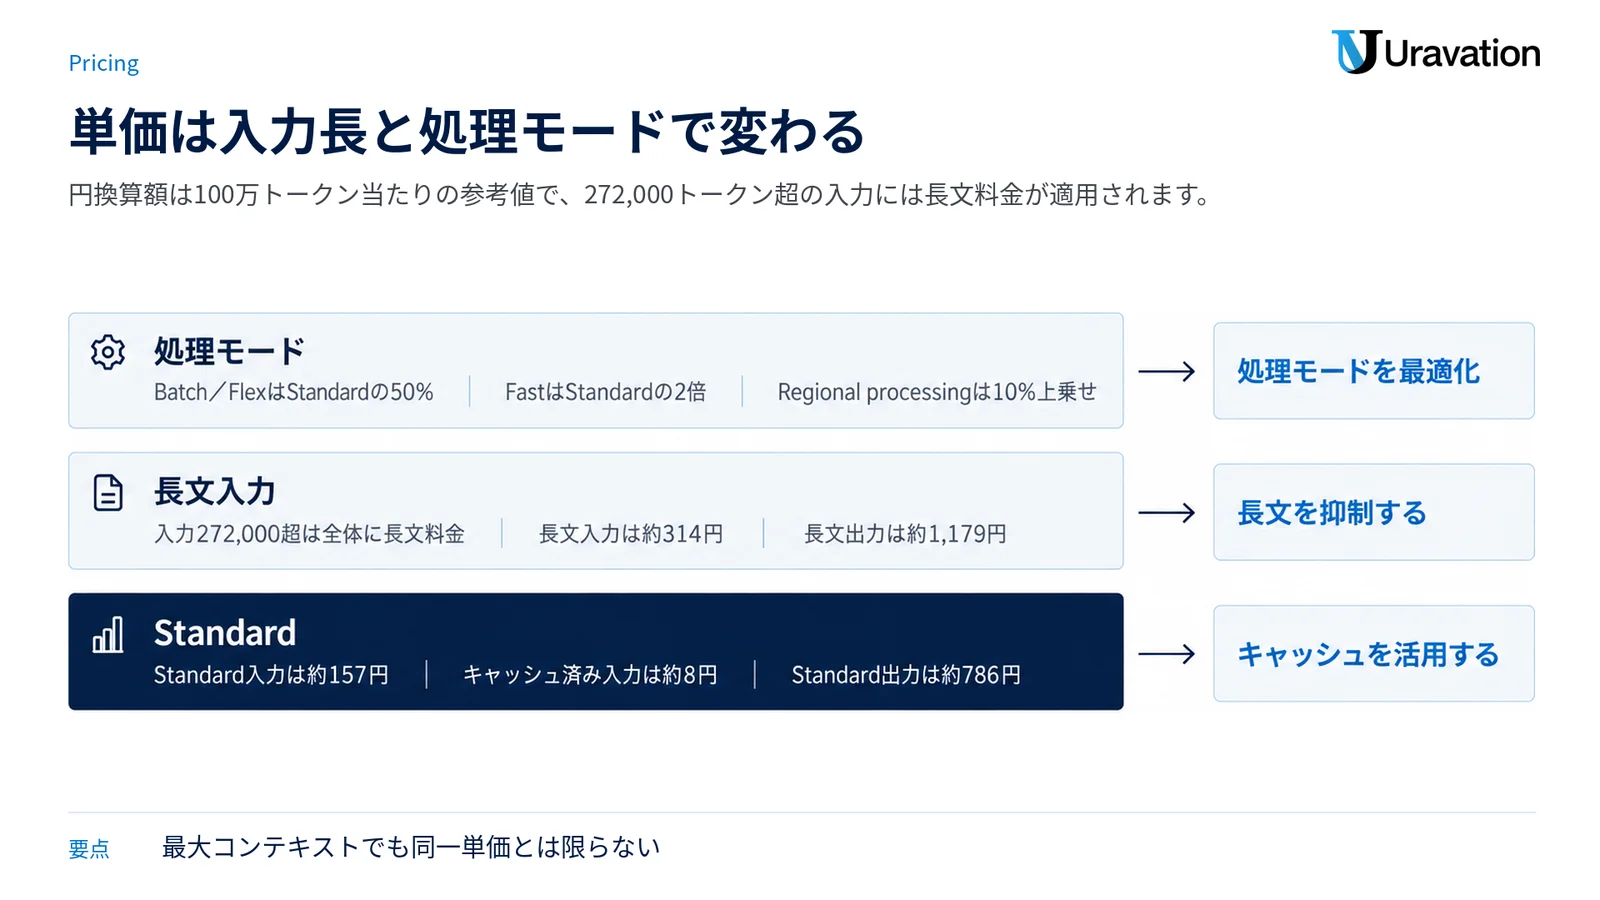Click the Uravation wordmark text
1600x900 pixels.
click(x=1462, y=53)
